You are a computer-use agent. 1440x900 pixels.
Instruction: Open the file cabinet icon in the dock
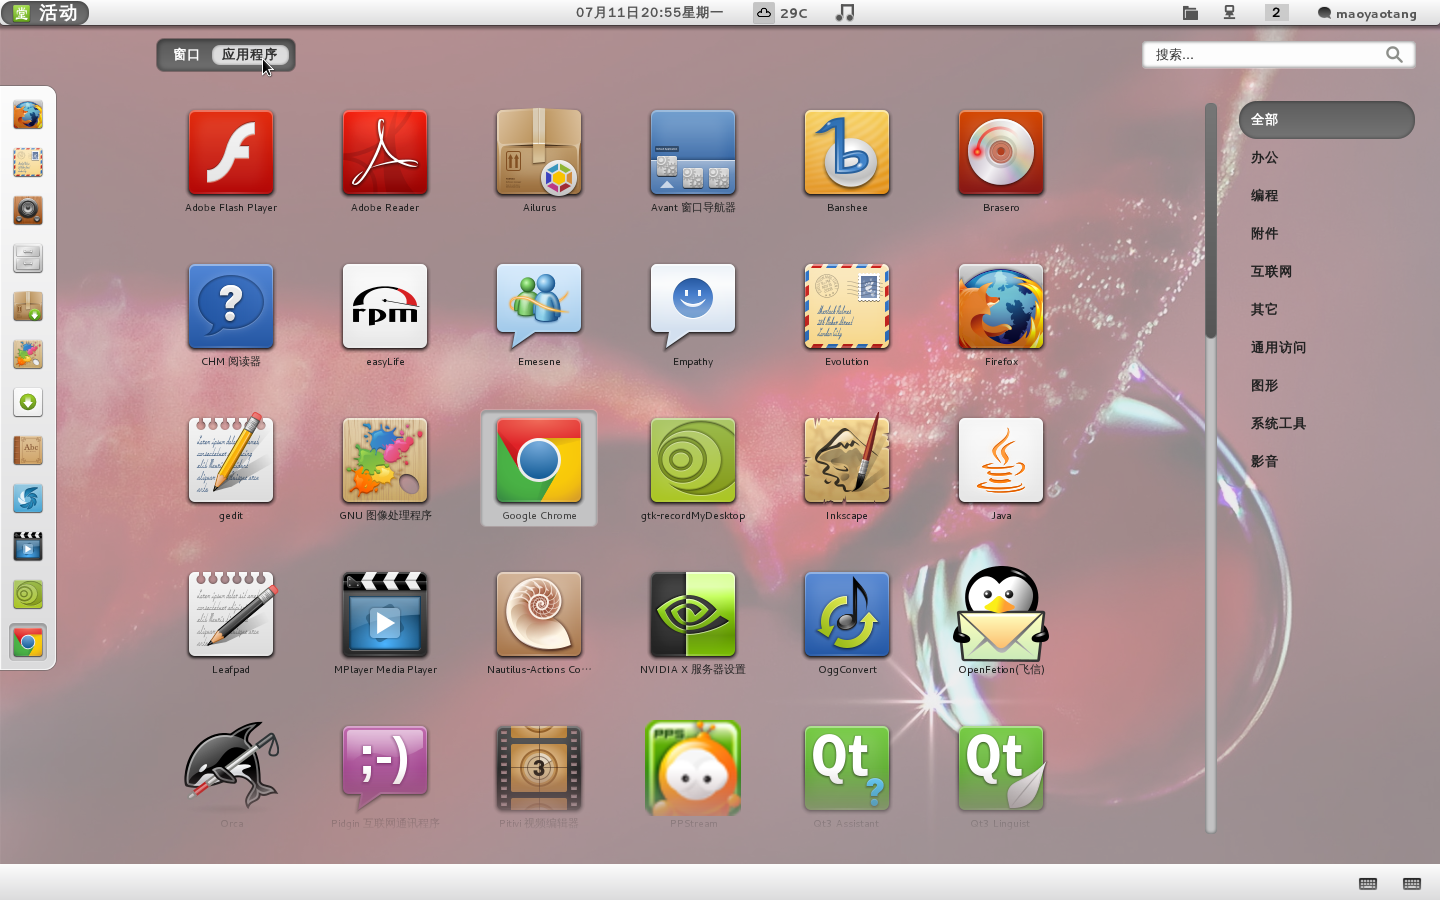click(x=28, y=259)
